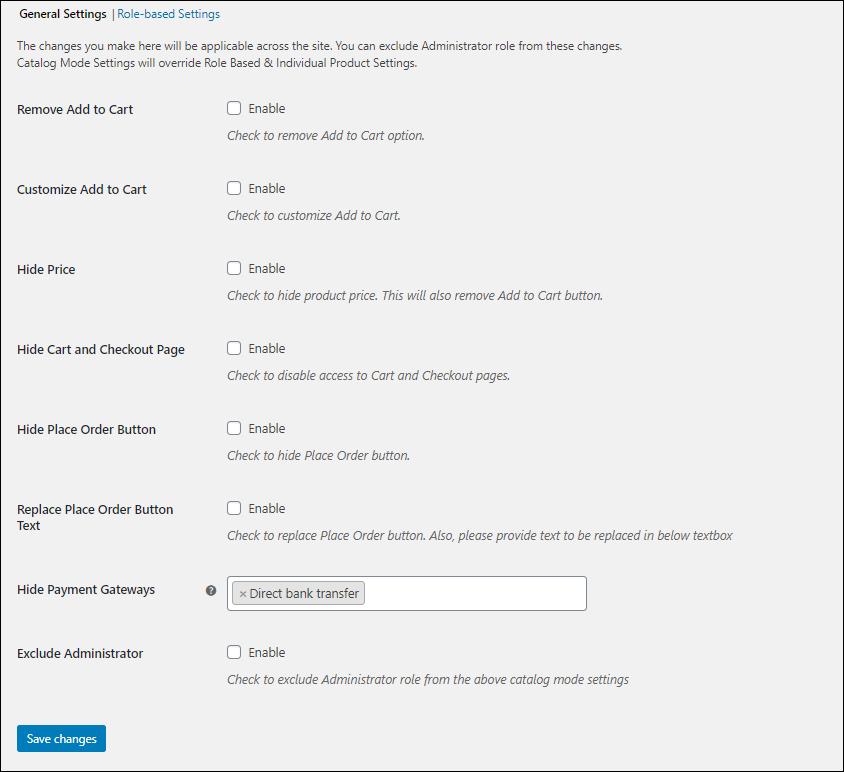Enable the Remove Add to Cart option
This screenshot has height=772, width=844.
[233, 108]
